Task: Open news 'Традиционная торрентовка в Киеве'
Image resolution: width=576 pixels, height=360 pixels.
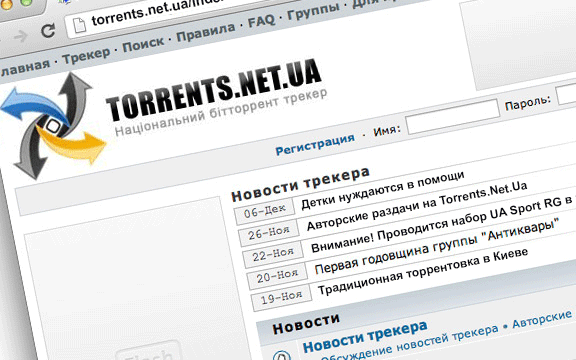Action: pyautogui.click(x=422, y=271)
